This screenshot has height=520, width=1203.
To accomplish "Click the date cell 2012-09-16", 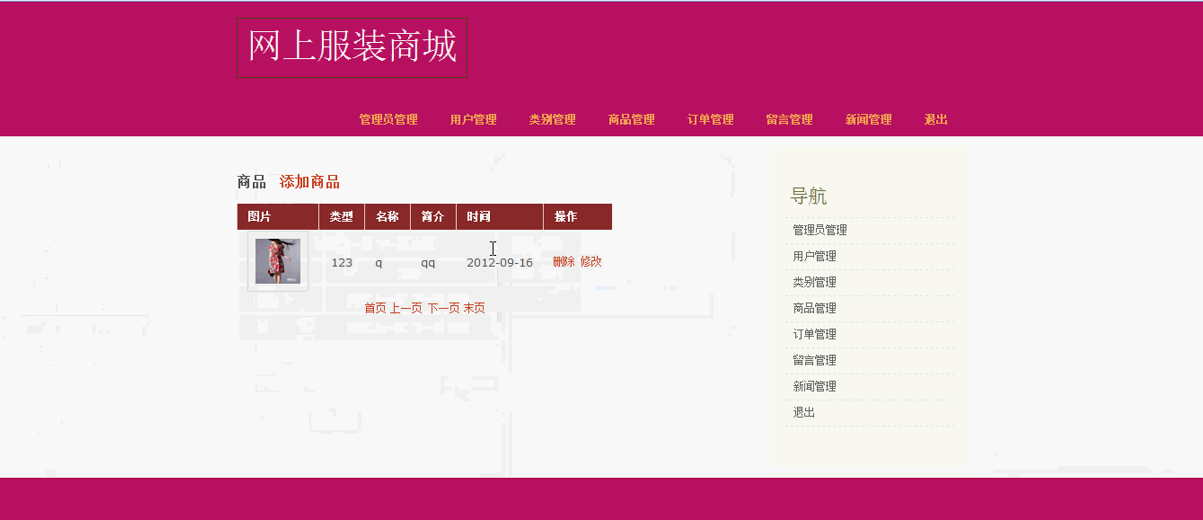I will [x=499, y=262].
